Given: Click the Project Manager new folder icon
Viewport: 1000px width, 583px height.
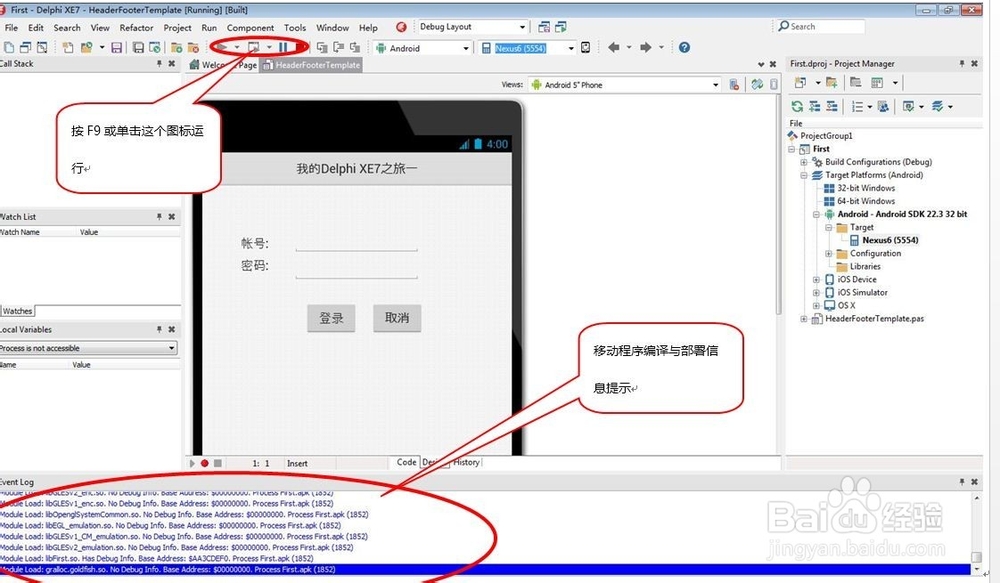Looking at the screenshot, I should click(831, 82).
